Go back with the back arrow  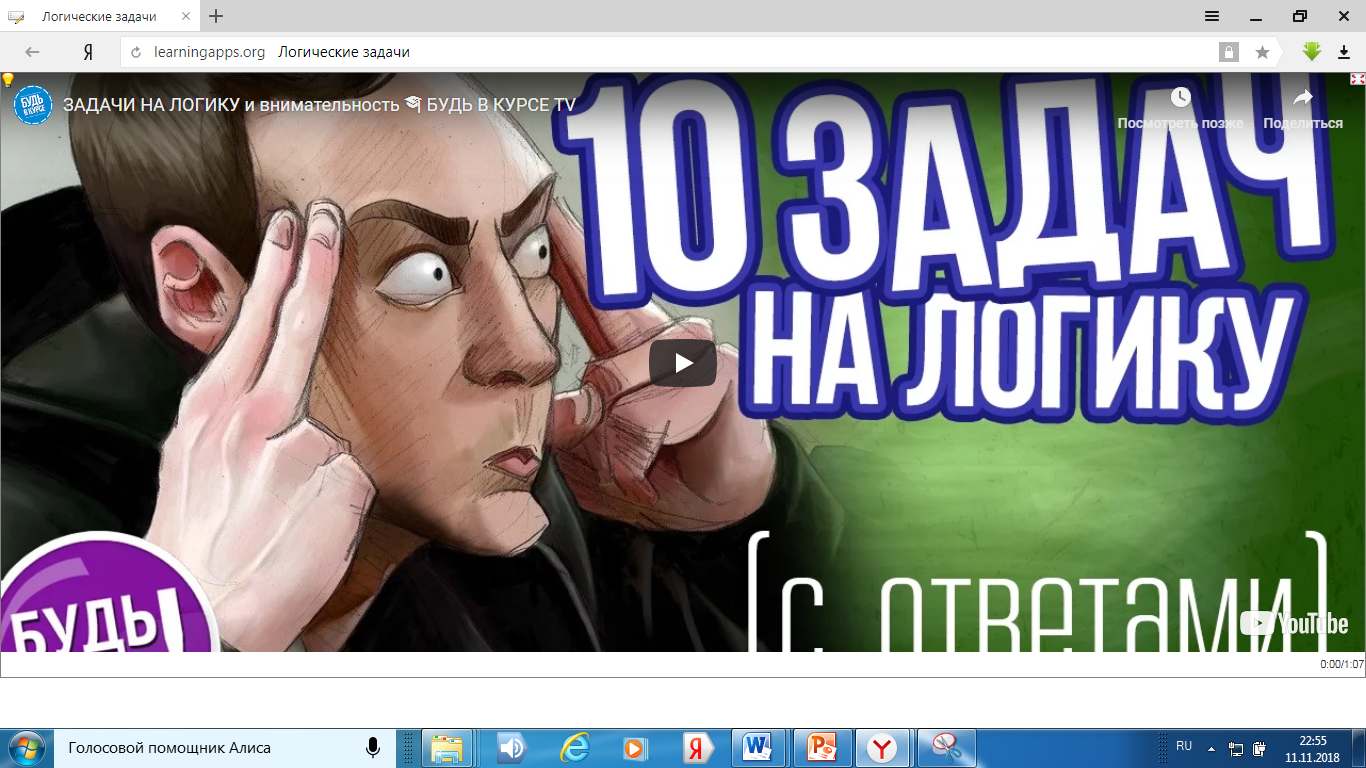tap(32, 52)
